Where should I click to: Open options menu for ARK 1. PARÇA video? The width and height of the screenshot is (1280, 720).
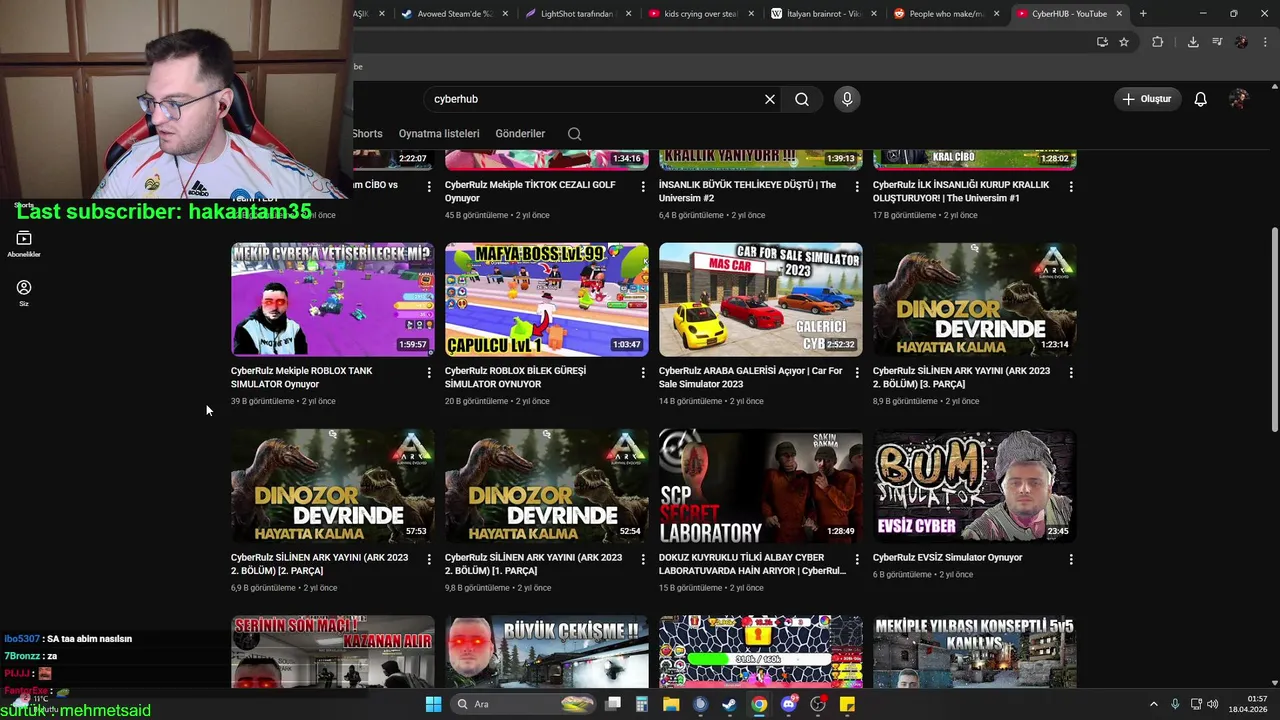643,559
